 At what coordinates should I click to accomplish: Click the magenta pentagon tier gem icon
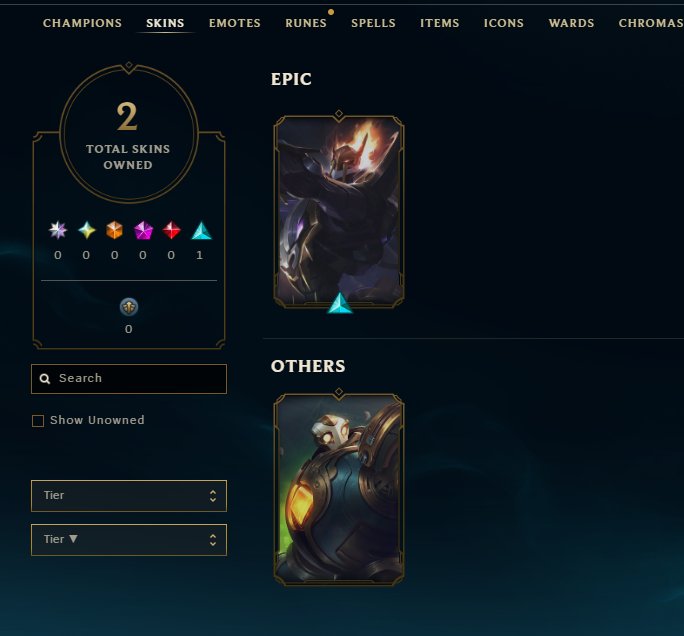143,230
